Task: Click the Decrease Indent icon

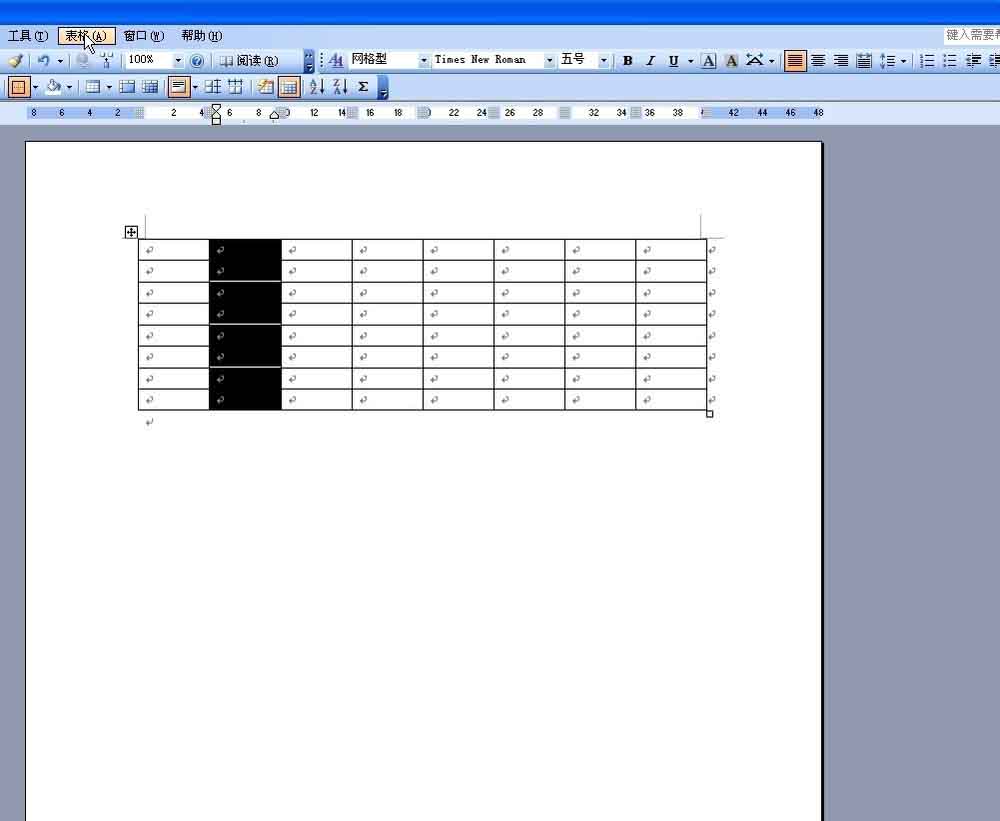Action: [x=973, y=61]
